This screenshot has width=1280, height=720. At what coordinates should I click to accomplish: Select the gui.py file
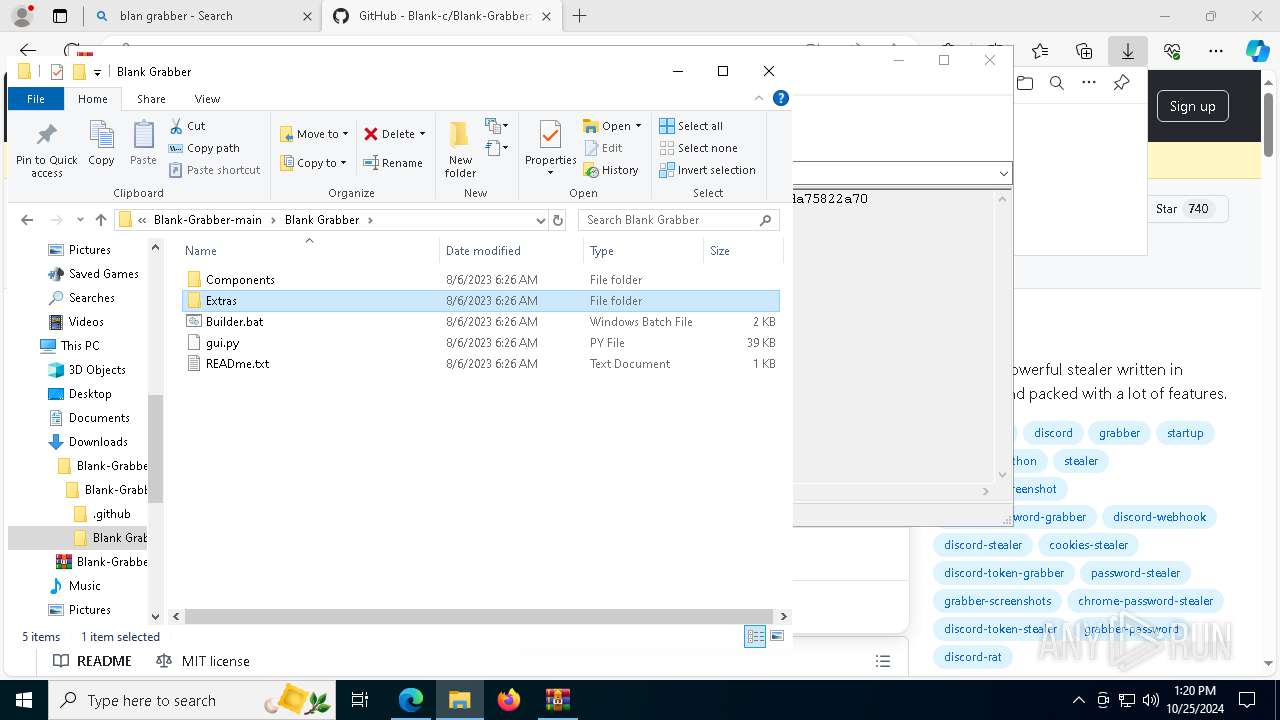click(222, 343)
